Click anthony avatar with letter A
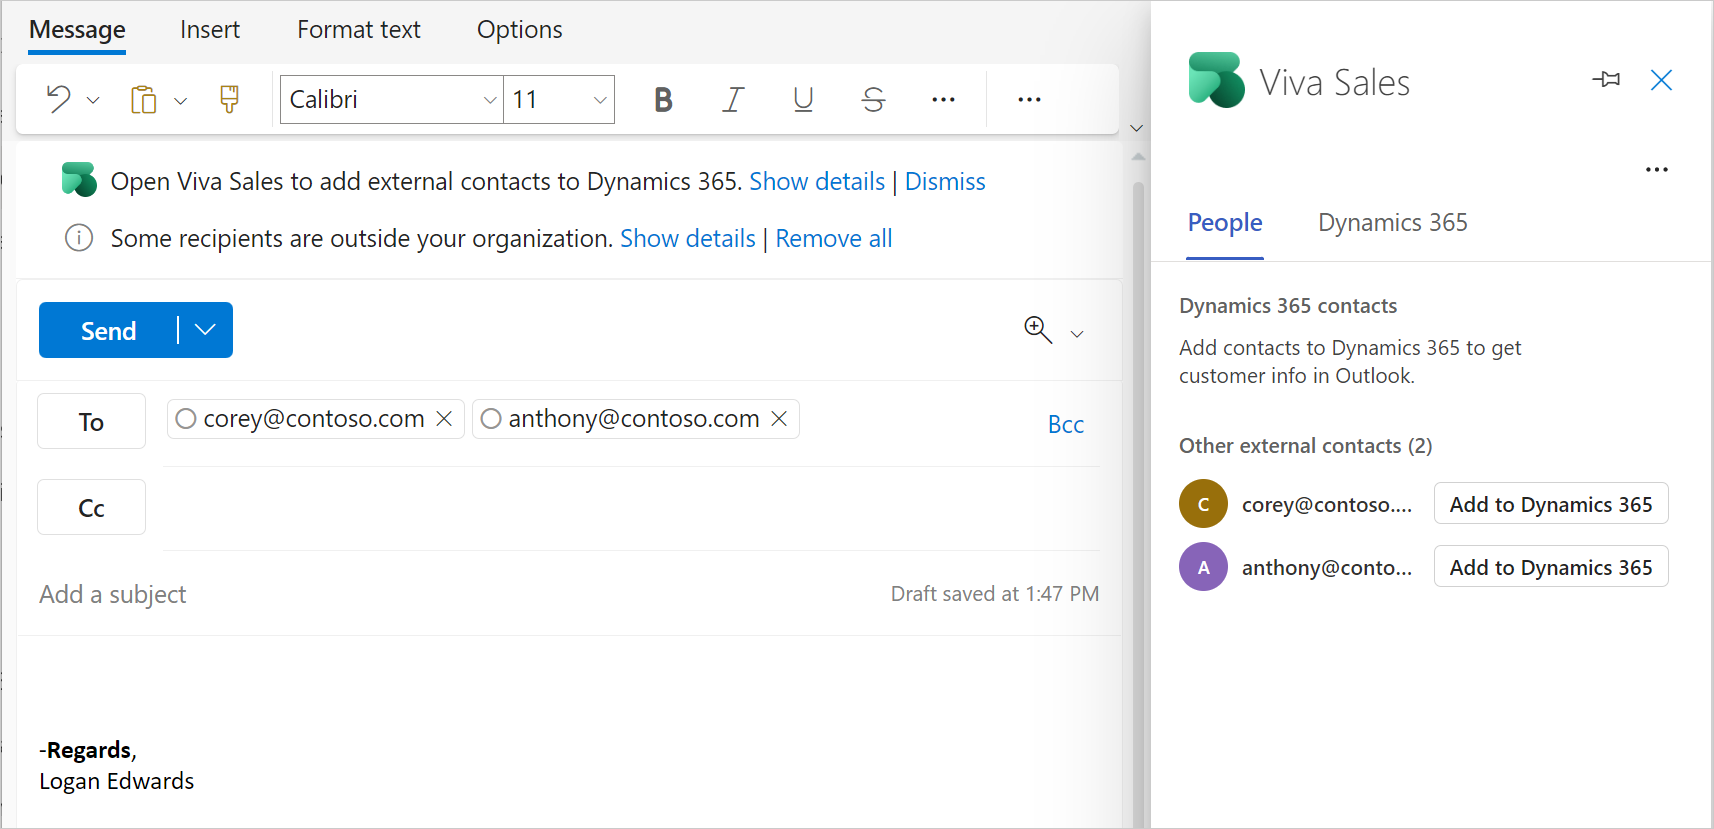Screen dimensions: 1714x829 point(1203,567)
